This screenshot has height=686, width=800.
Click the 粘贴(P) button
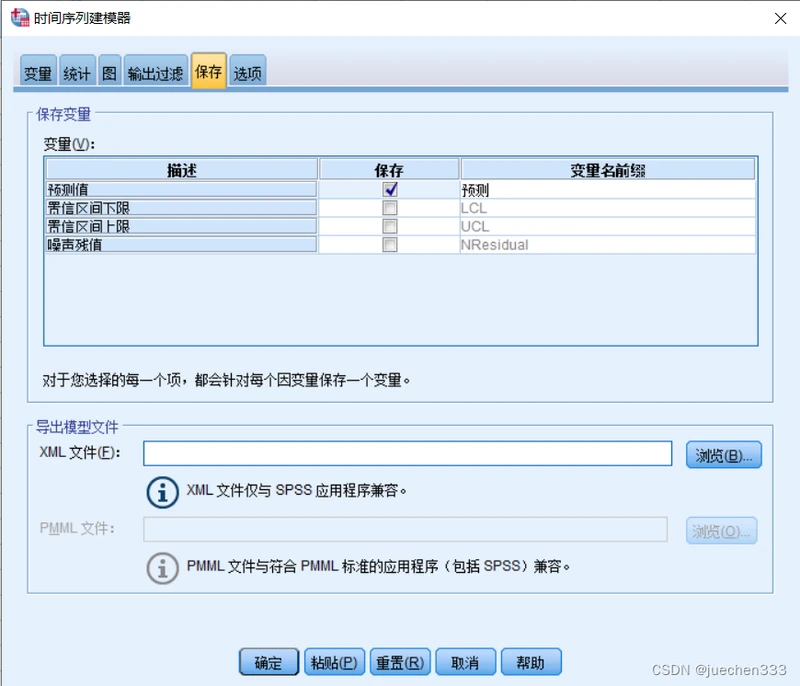click(x=334, y=662)
